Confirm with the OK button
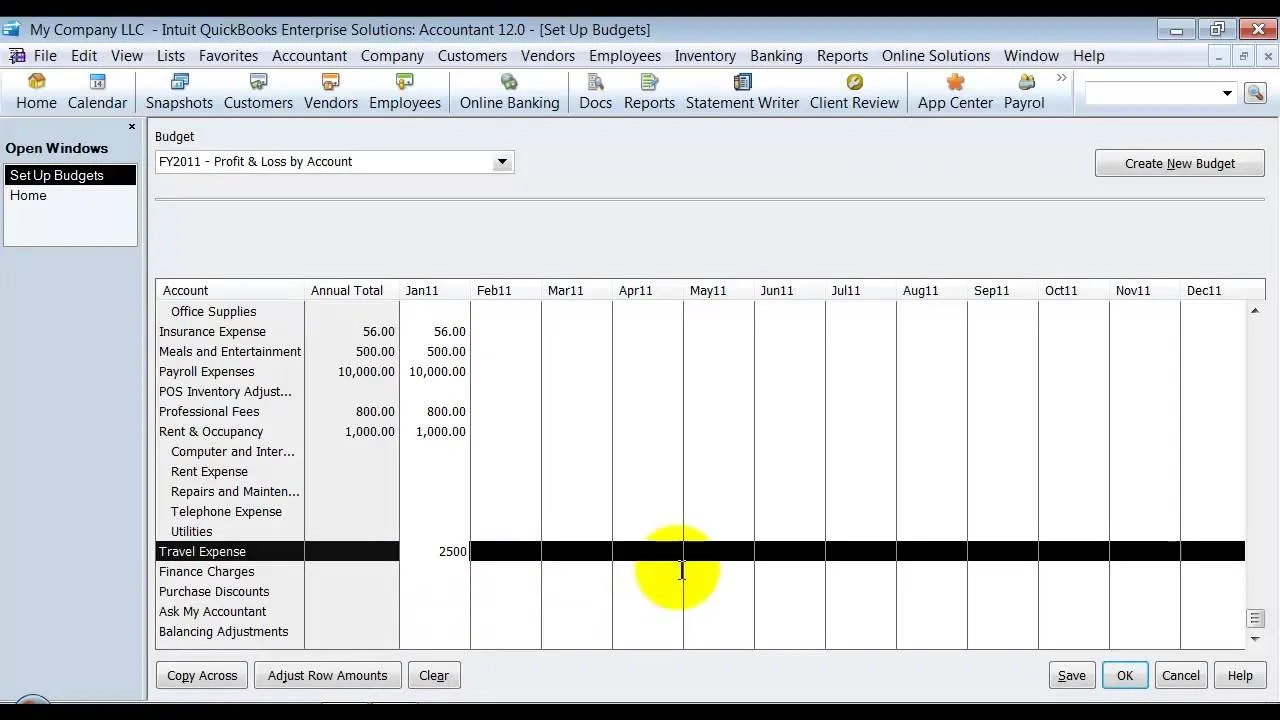The height and width of the screenshot is (720, 1280). click(x=1124, y=675)
